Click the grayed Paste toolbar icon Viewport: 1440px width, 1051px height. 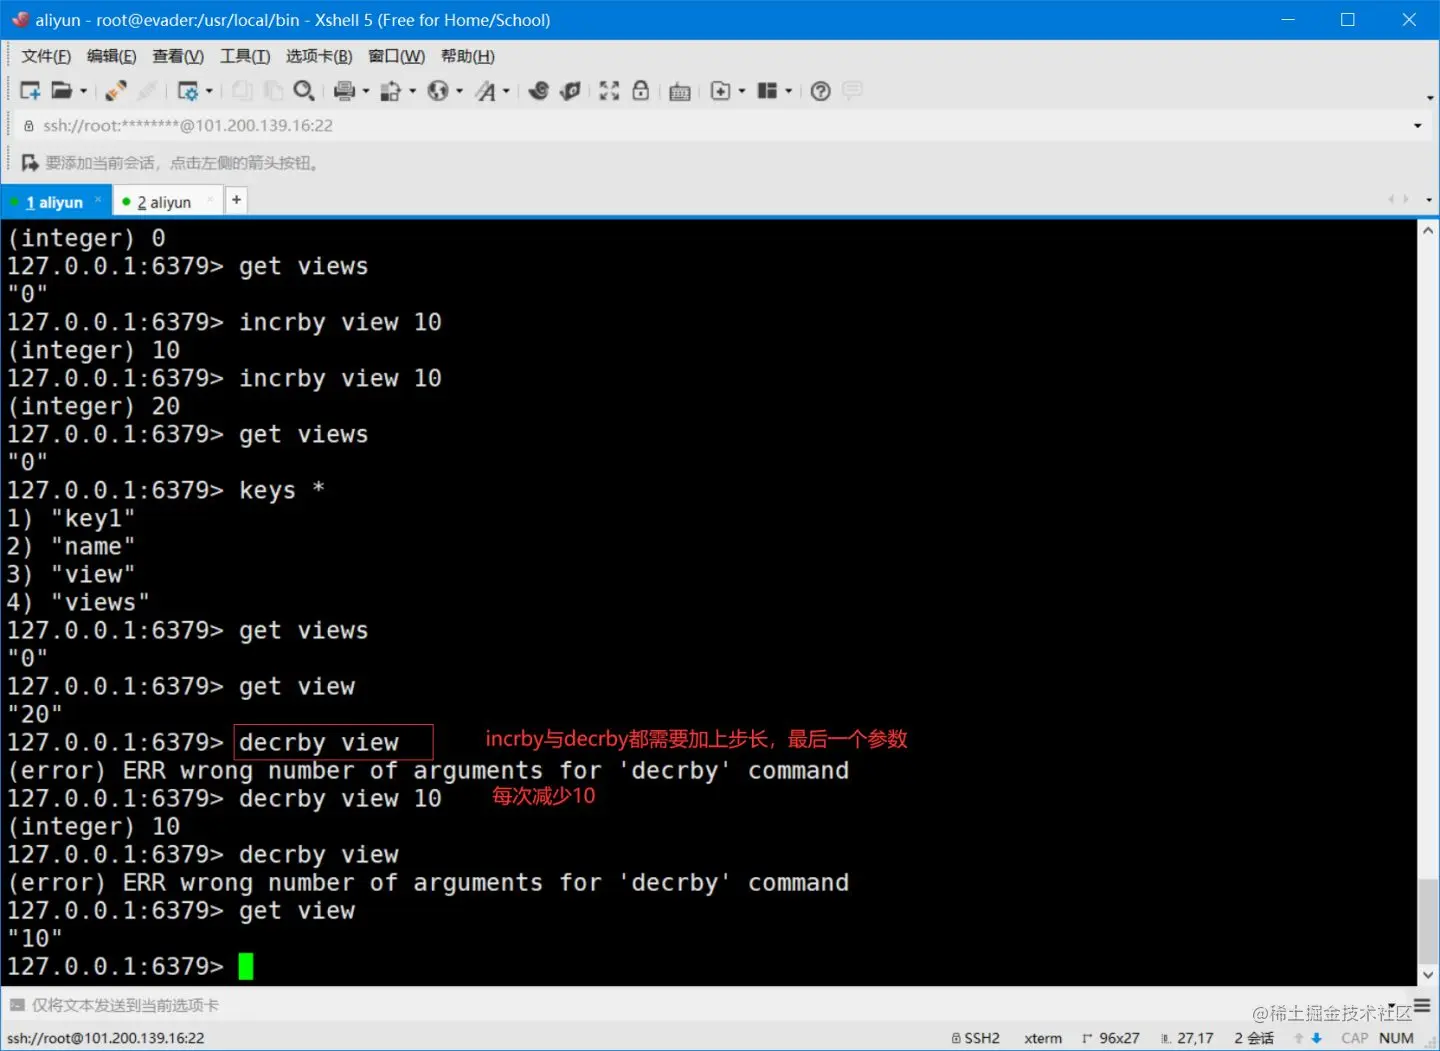(273, 91)
